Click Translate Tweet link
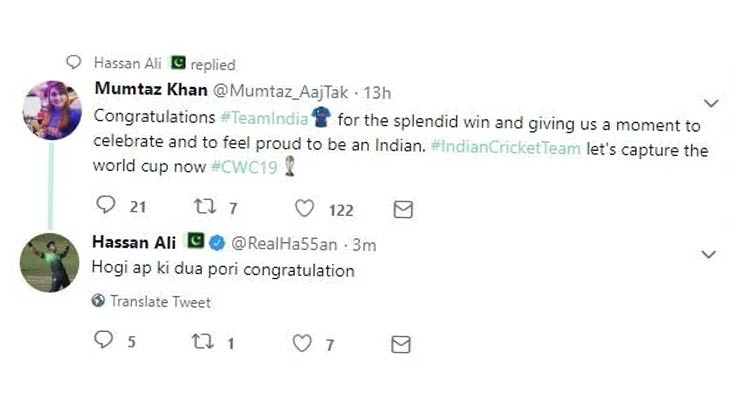This screenshot has width=750, height=420. coord(160,301)
